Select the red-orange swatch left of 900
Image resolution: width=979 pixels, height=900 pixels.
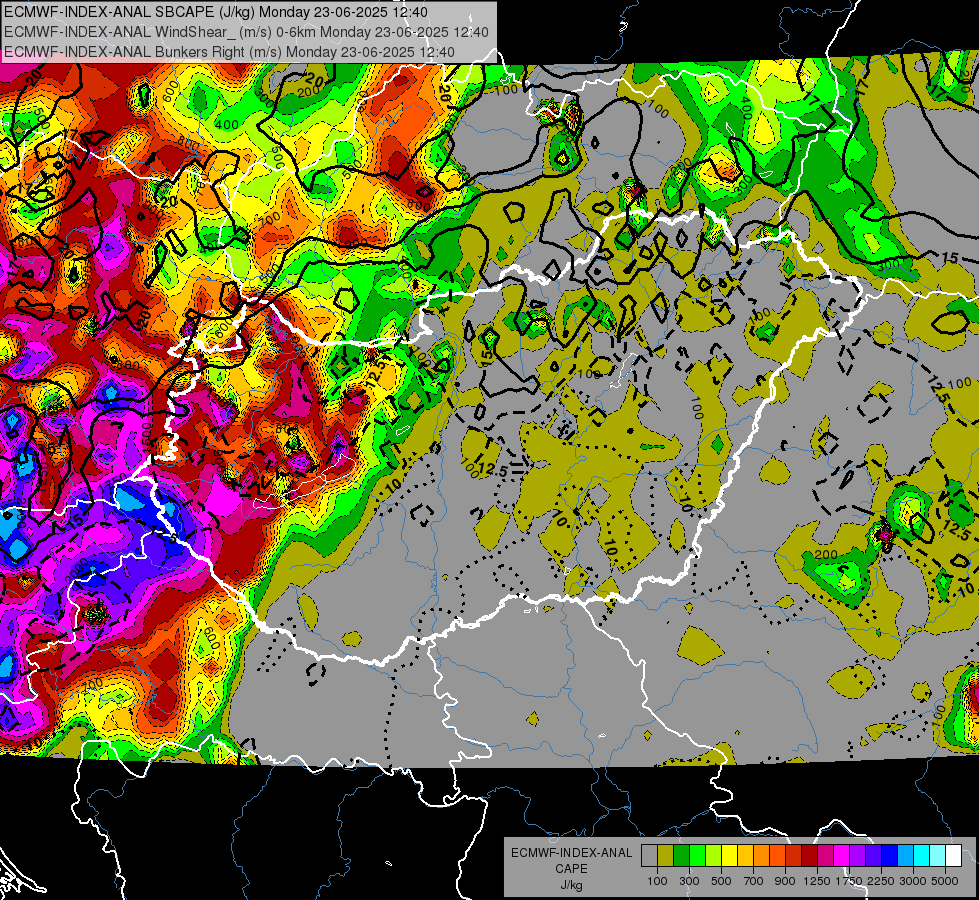tap(777, 855)
